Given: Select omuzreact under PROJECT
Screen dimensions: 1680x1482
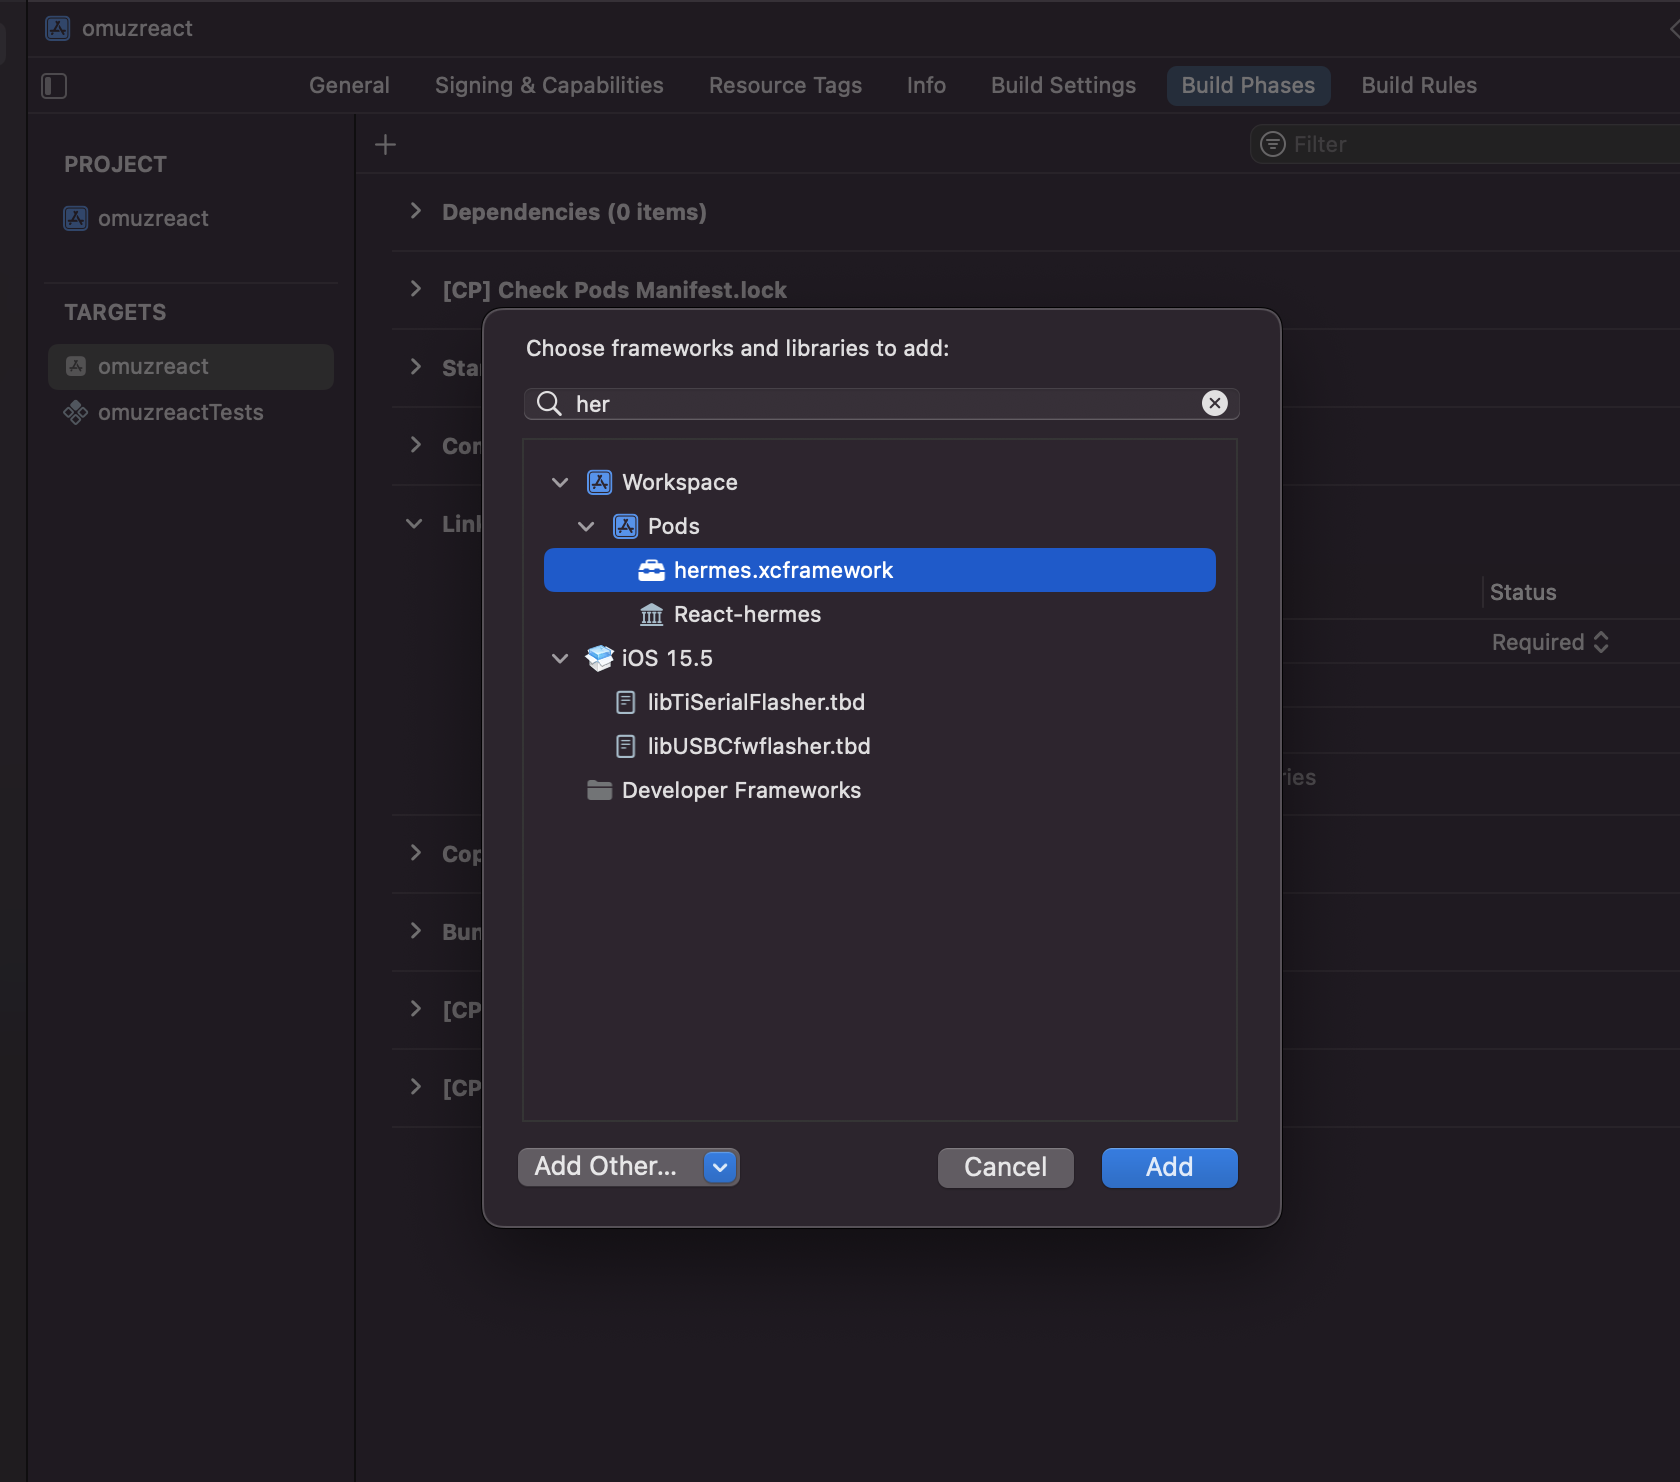Looking at the screenshot, I should (x=190, y=218).
